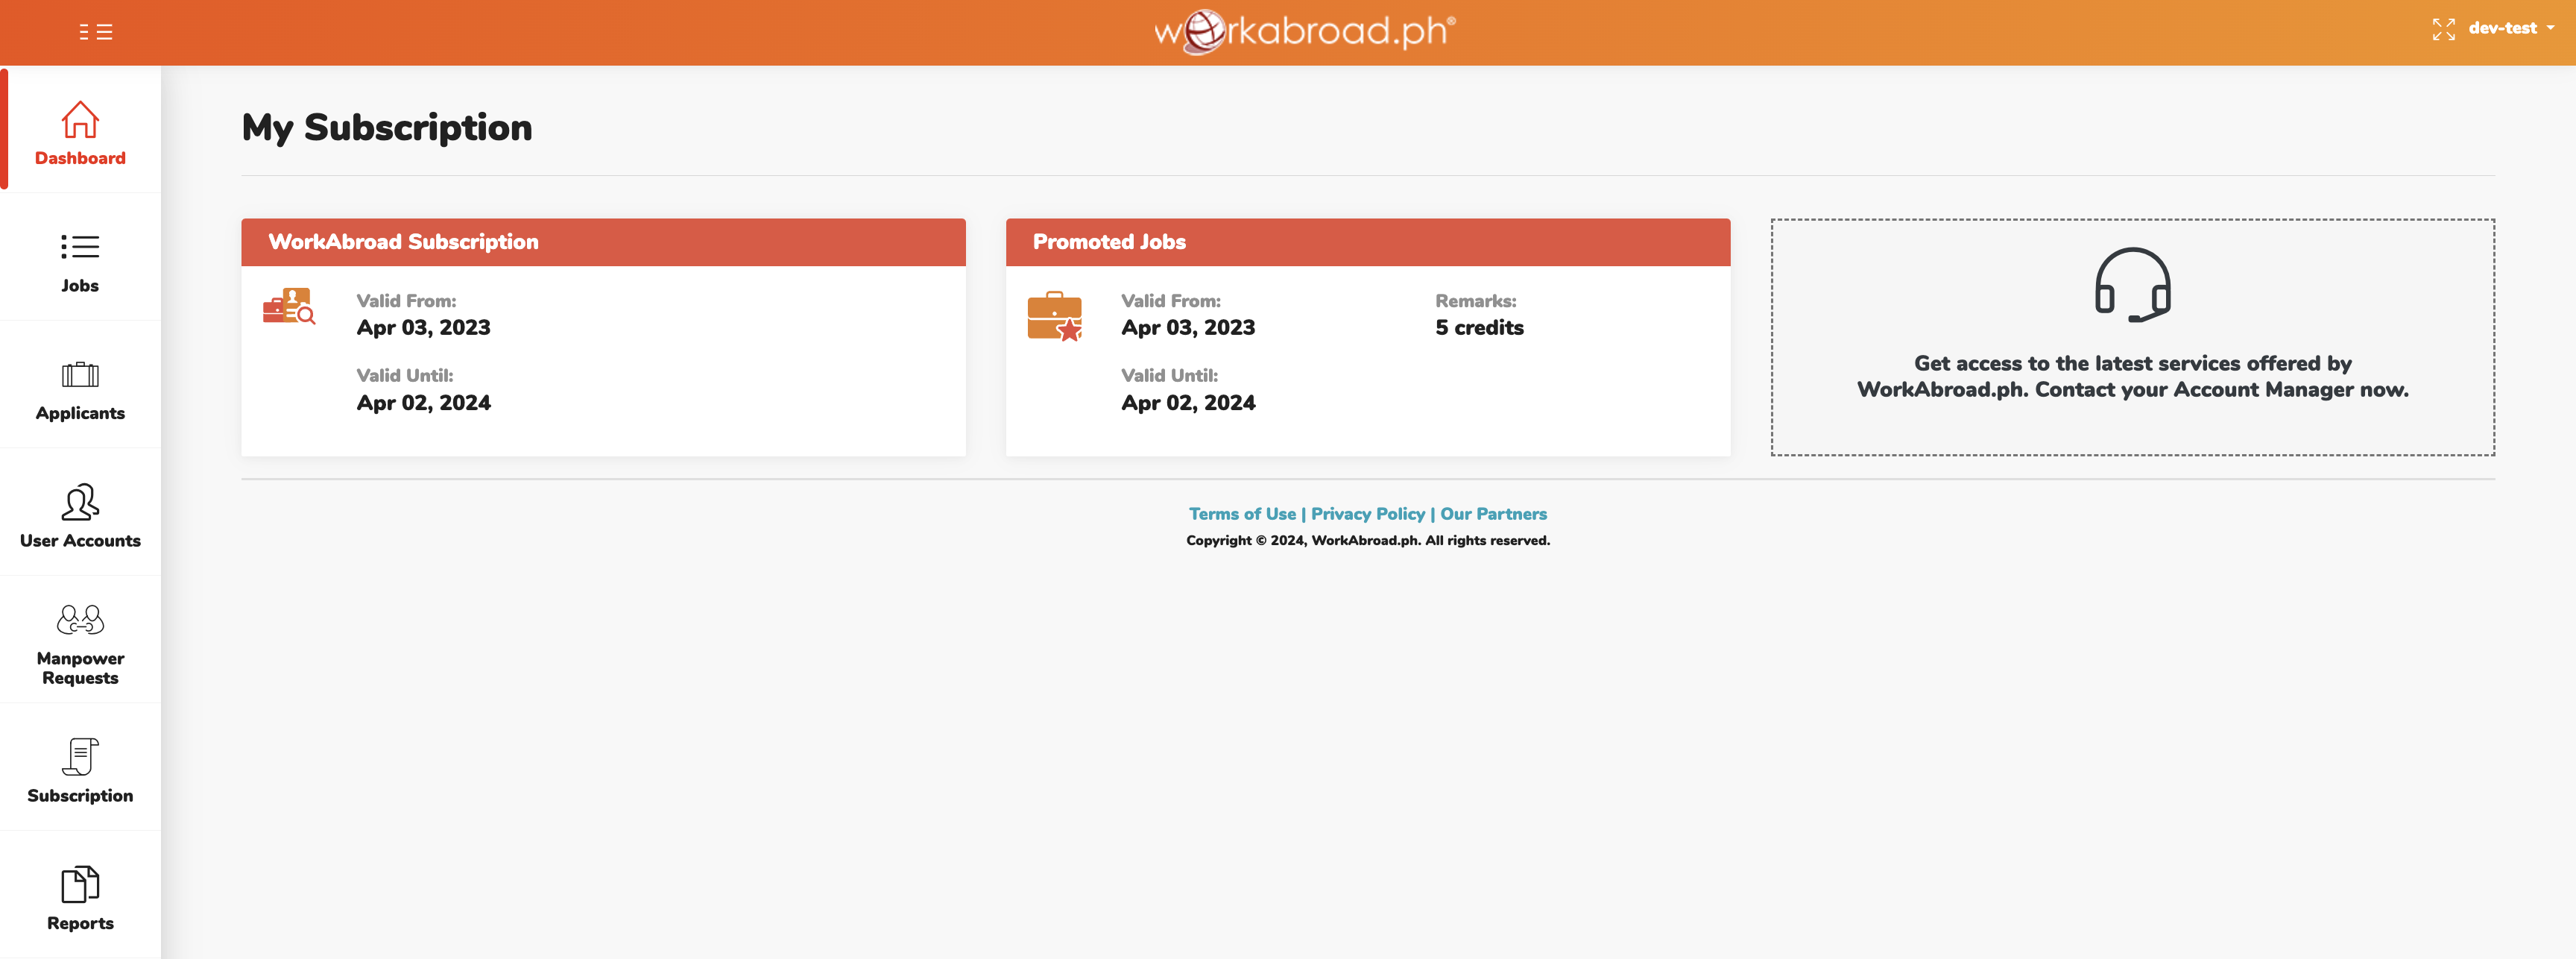
Task: Open the Reports documents icon
Action: (x=80, y=884)
